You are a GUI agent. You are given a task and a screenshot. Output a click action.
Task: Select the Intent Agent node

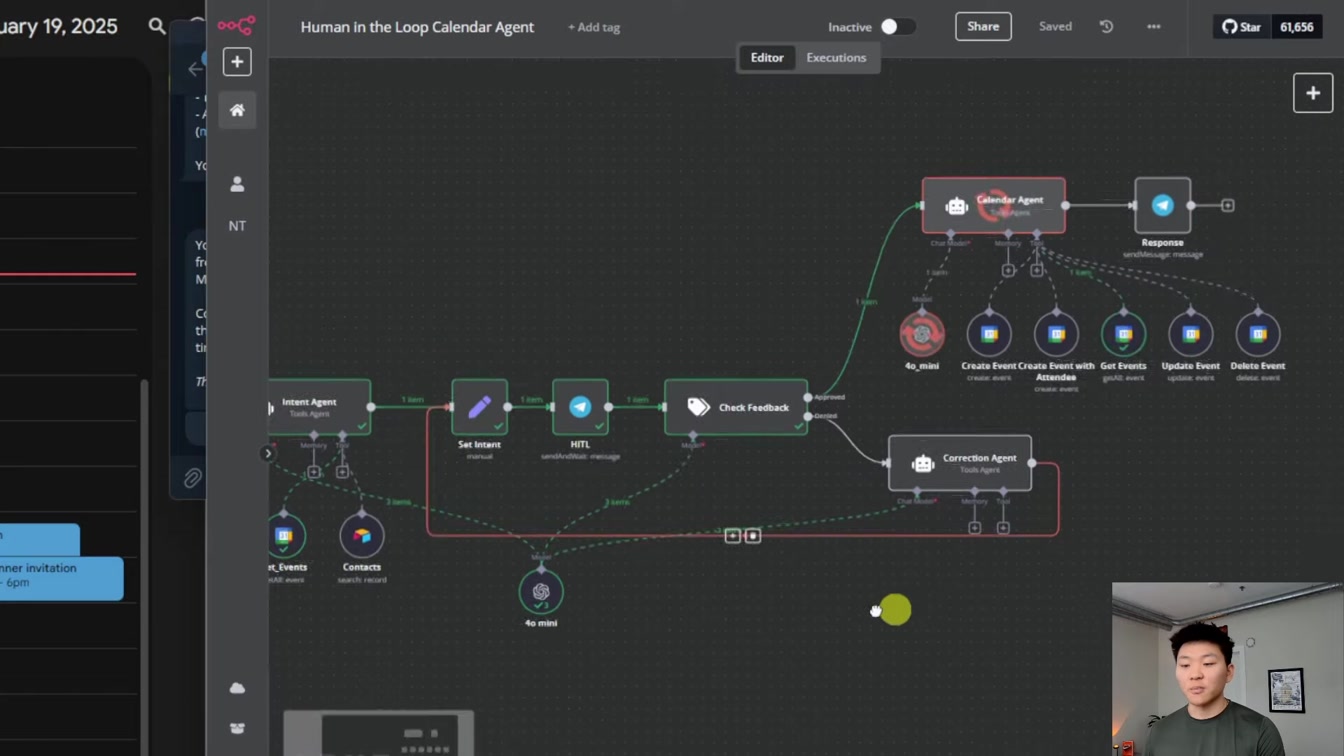point(320,407)
